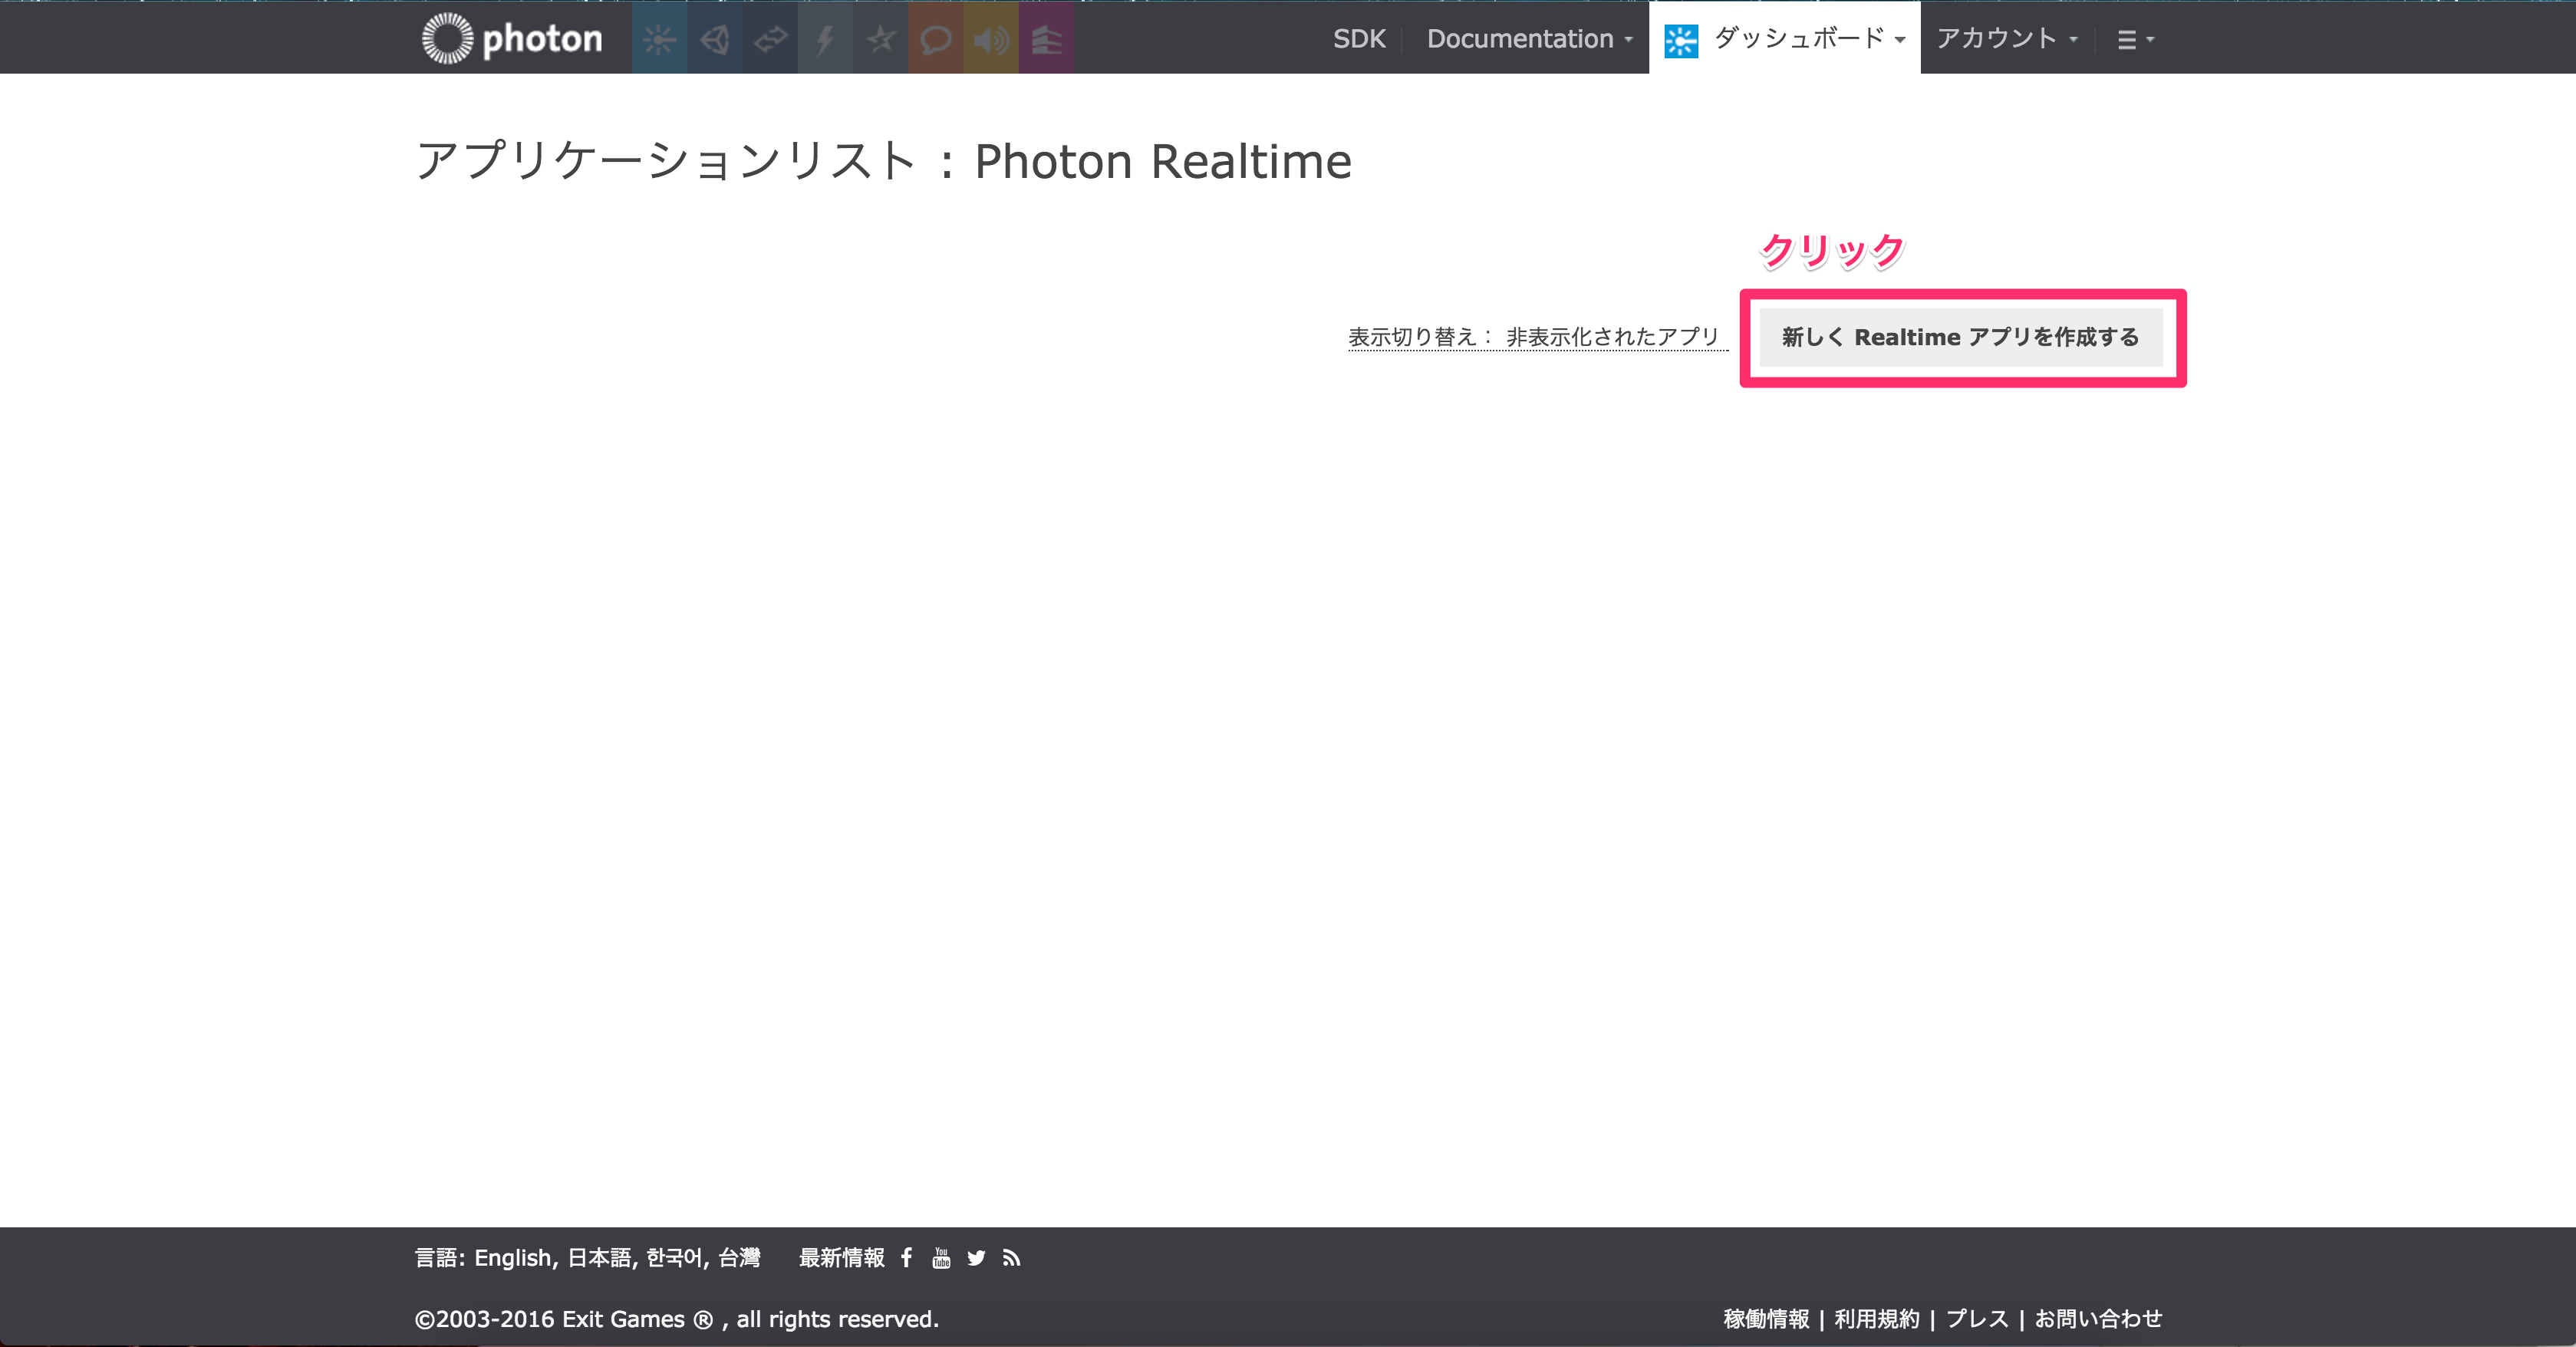Open the star bolt product icon
This screenshot has width=2576, height=1347.
click(x=880, y=39)
